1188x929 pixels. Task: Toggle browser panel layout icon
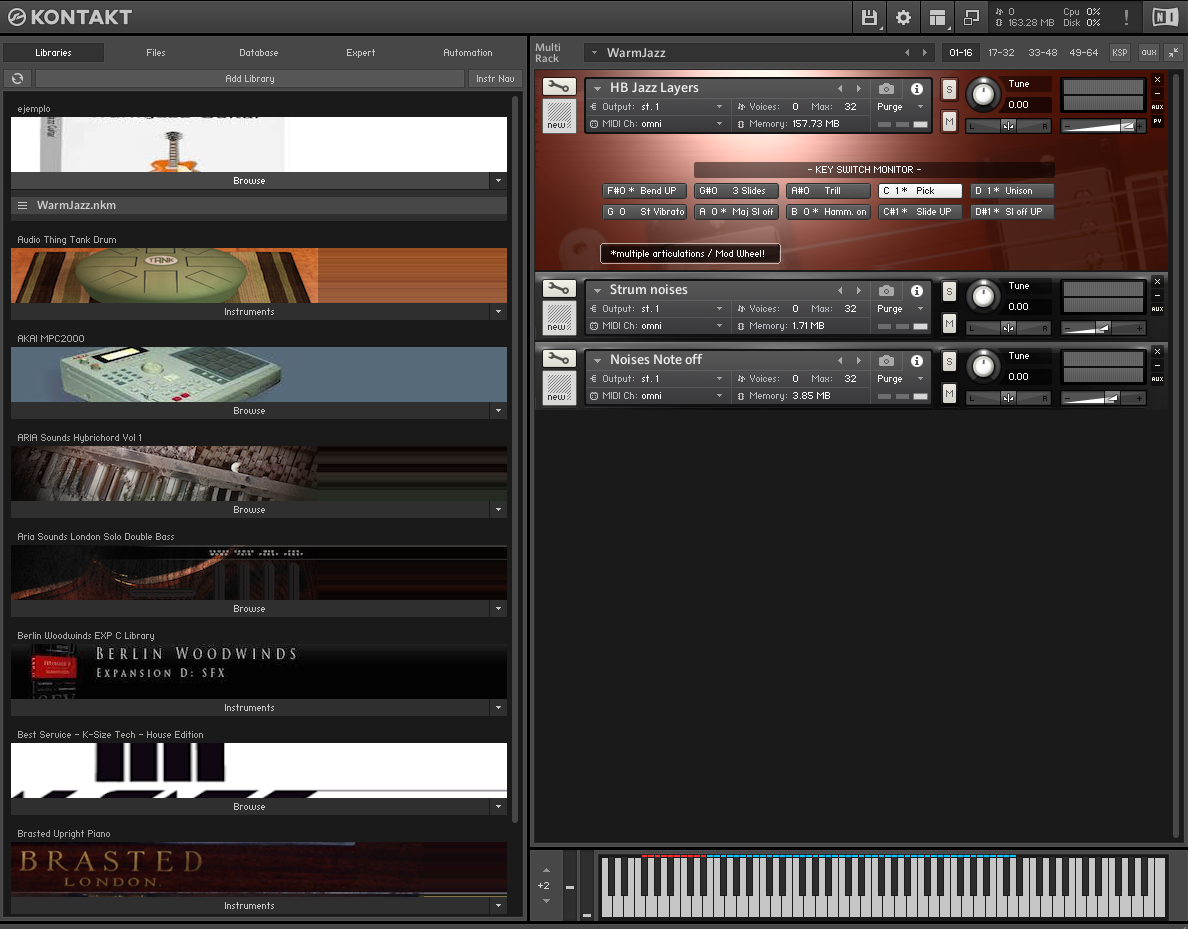pos(937,17)
